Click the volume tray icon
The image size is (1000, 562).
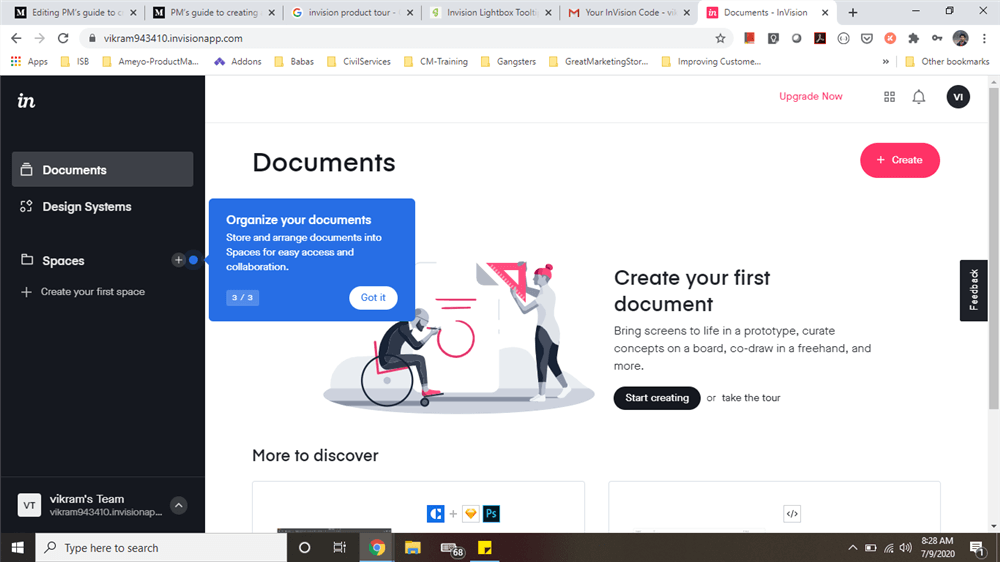[905, 547]
